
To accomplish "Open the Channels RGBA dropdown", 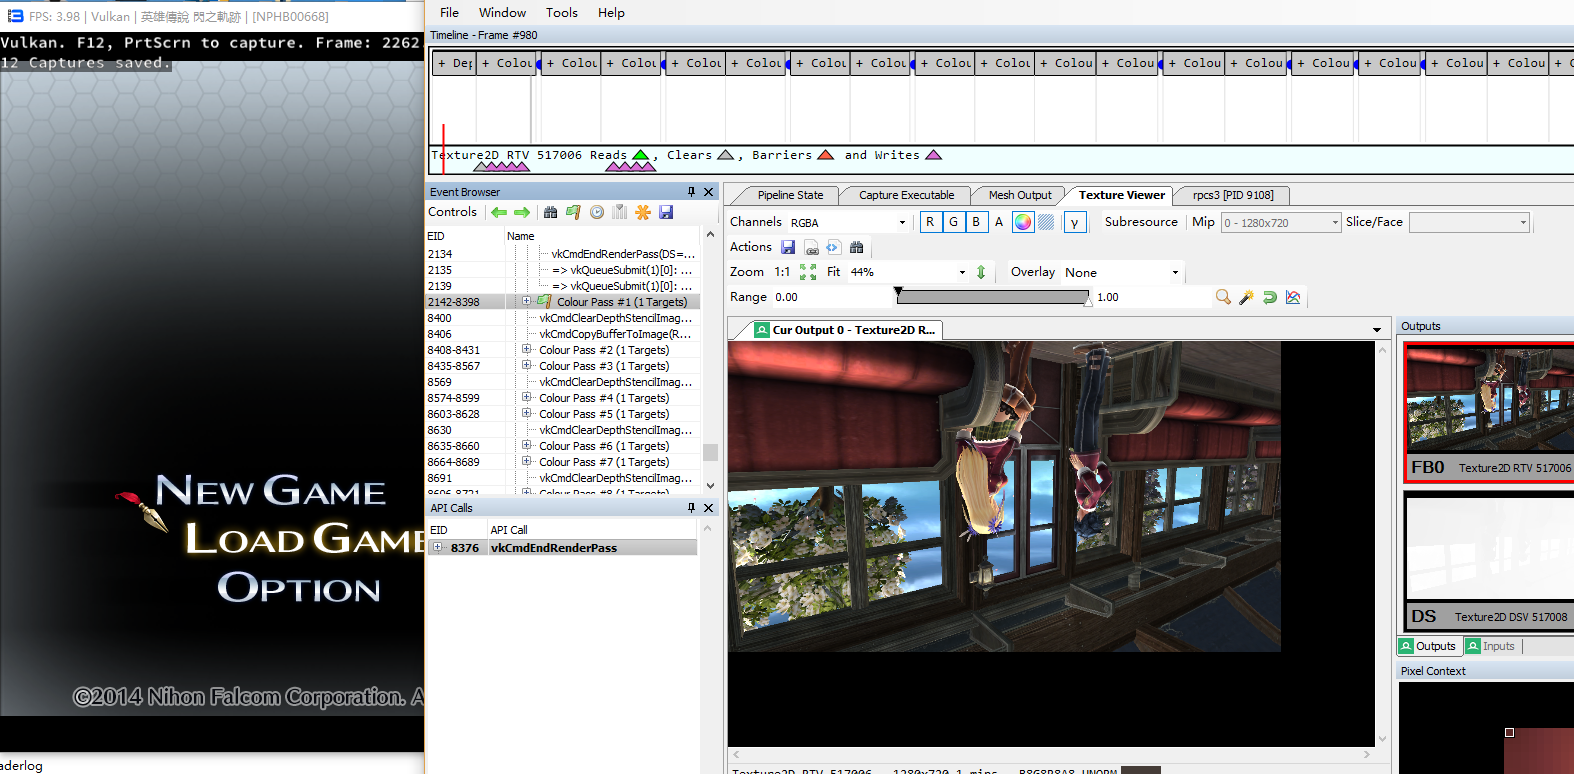I will click(x=848, y=223).
